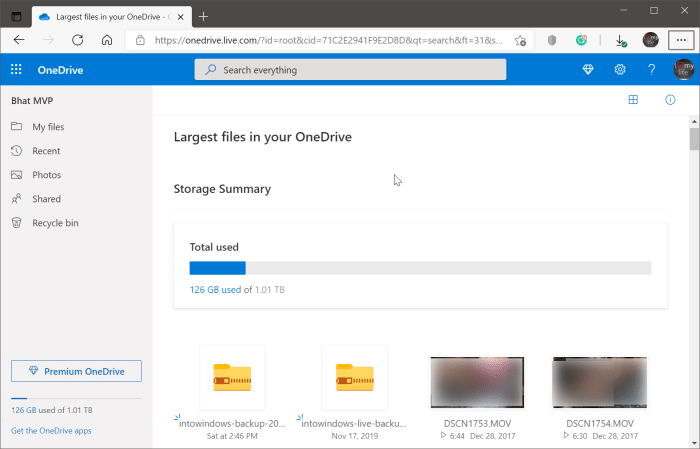This screenshot has height=449, width=700.
Task: Close the Largest files in your OneDrive tab
Action: pos(181,17)
